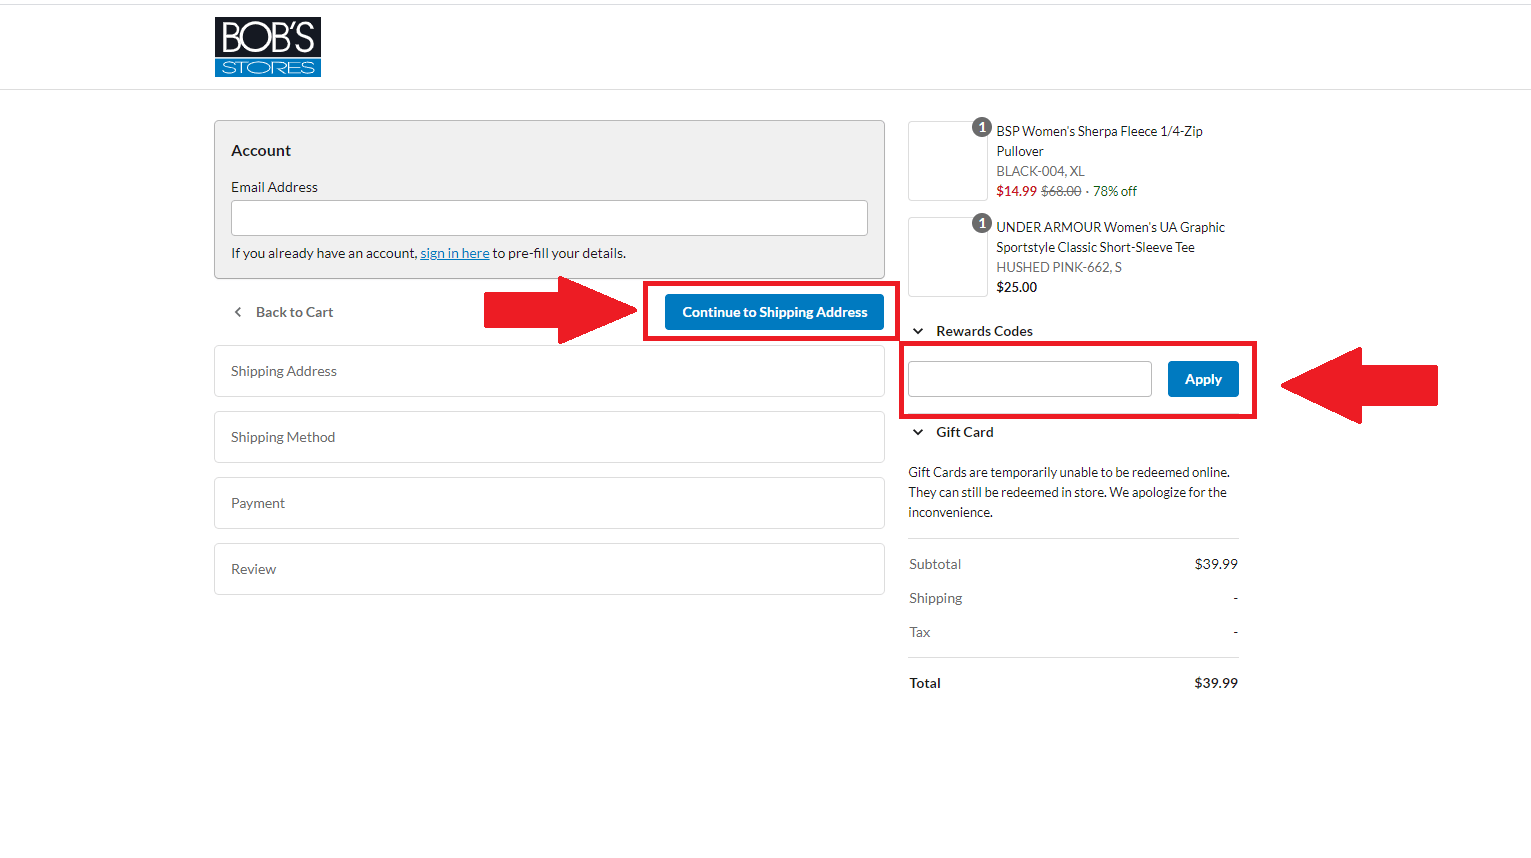The image size is (1531, 858).
Task: Click the Email Address input field
Action: pos(549,218)
